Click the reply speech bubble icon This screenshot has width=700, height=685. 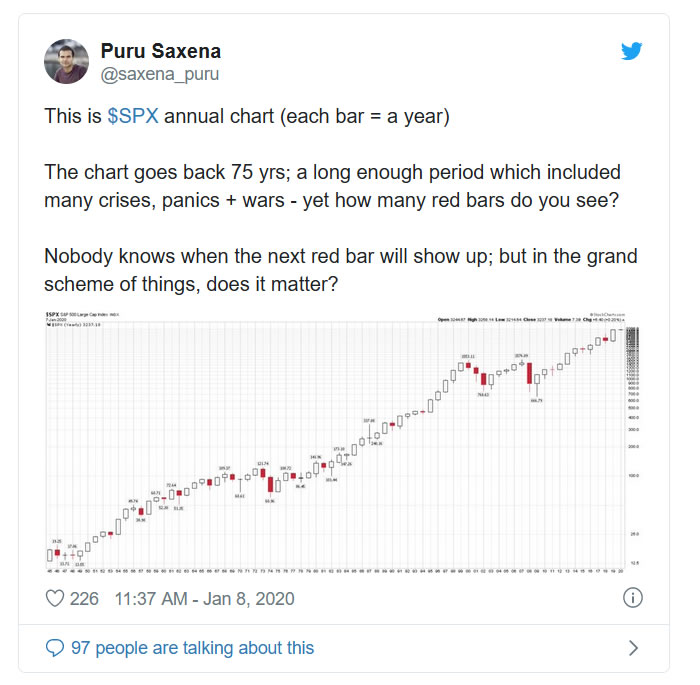[55, 648]
